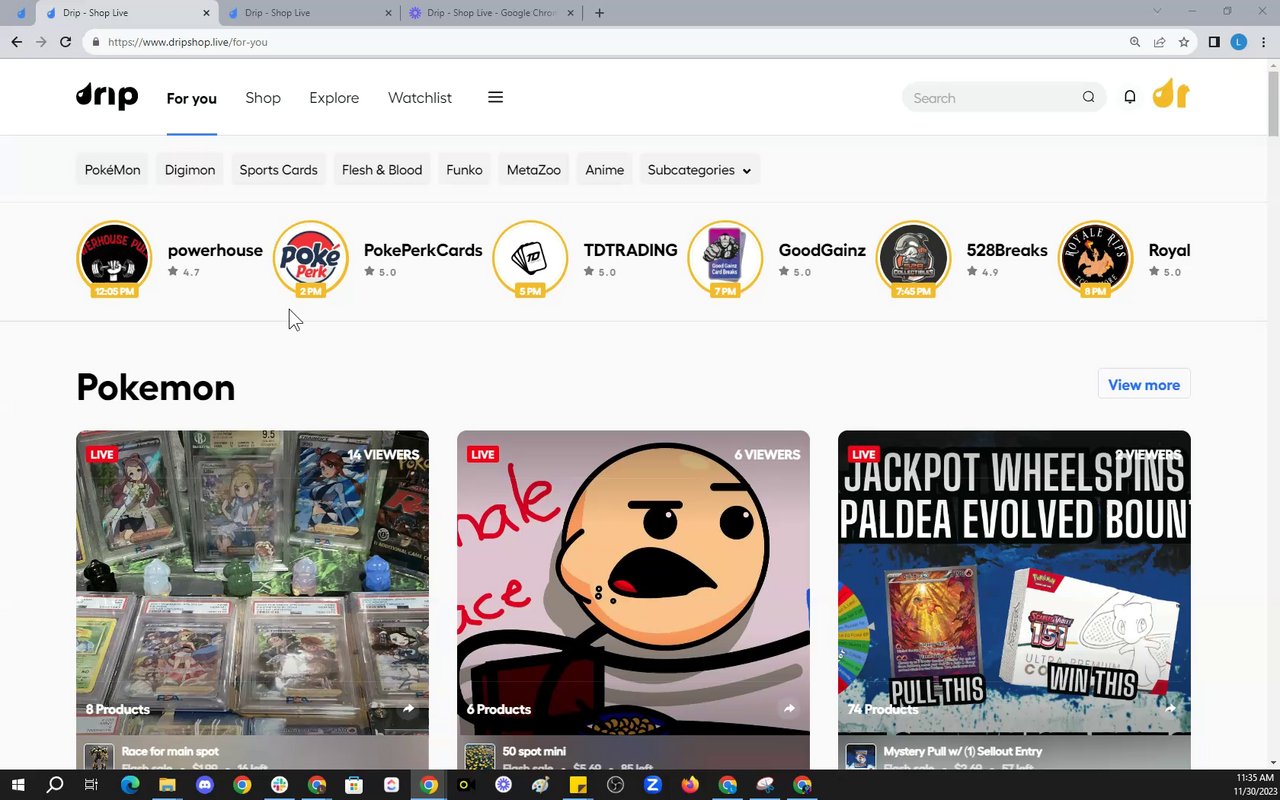The image size is (1280, 800).
Task: Click the address bar URL
Action: coord(188,42)
